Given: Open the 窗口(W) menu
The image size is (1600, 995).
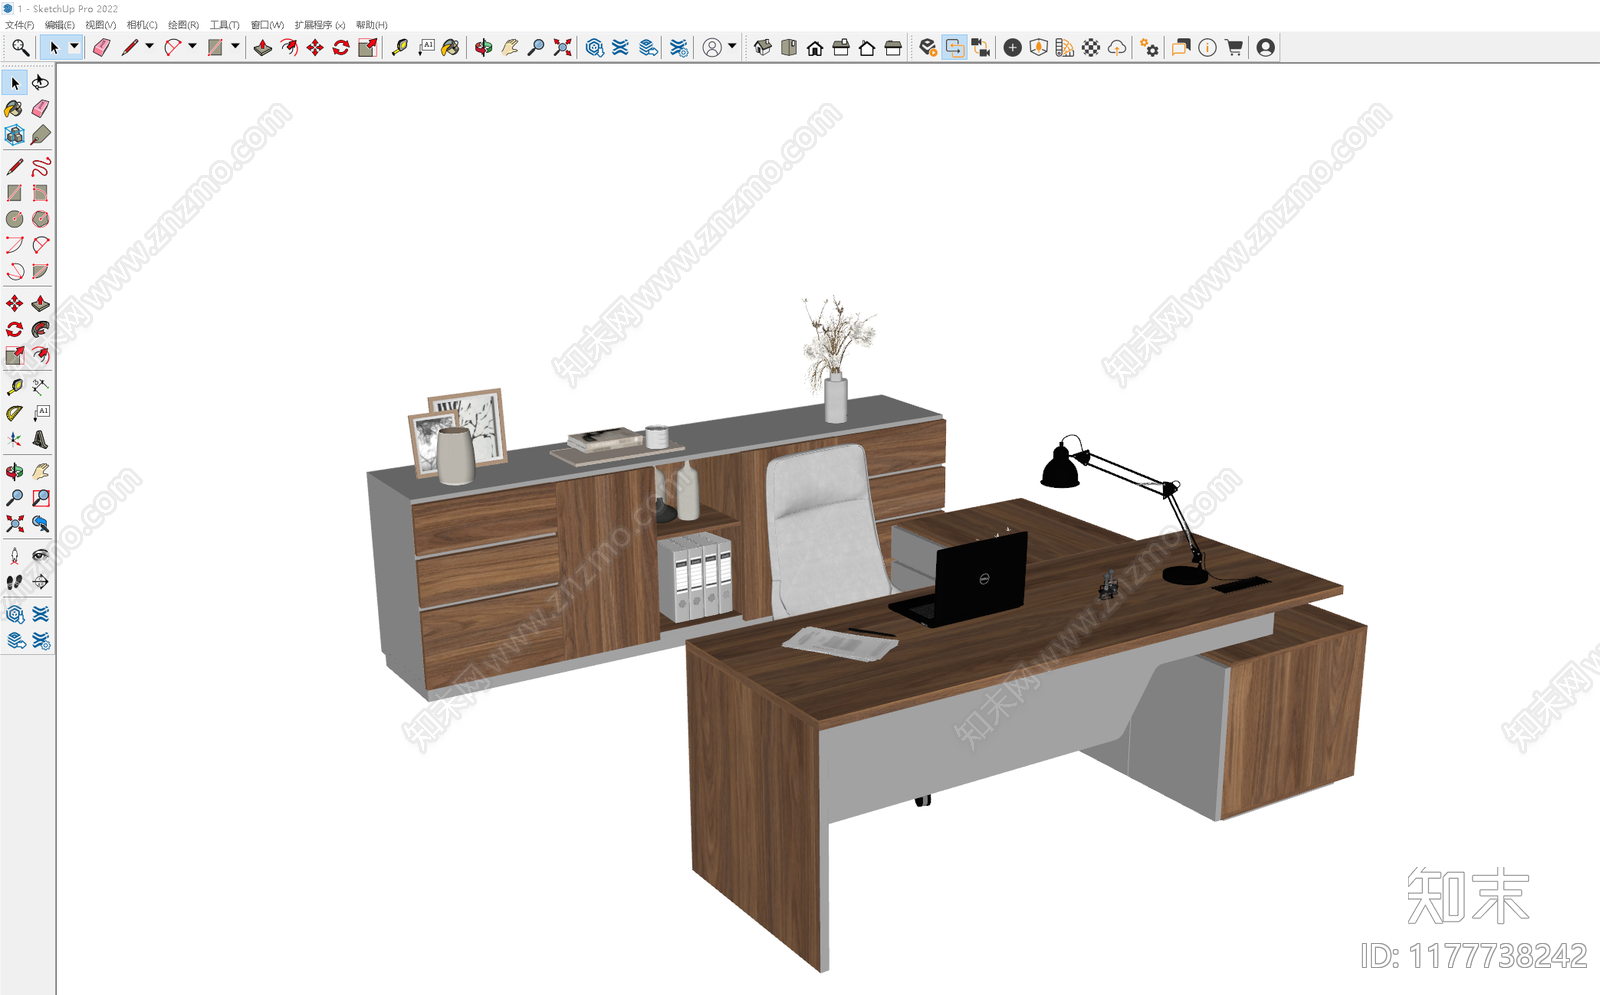Looking at the screenshot, I should click(x=267, y=25).
